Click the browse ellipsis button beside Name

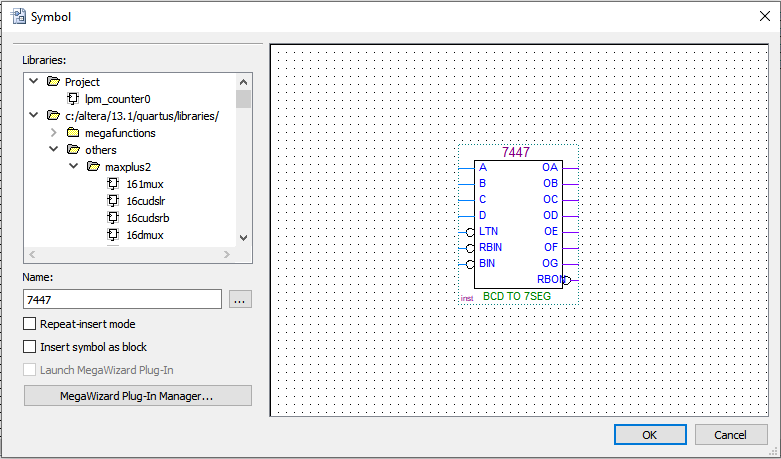click(240, 299)
